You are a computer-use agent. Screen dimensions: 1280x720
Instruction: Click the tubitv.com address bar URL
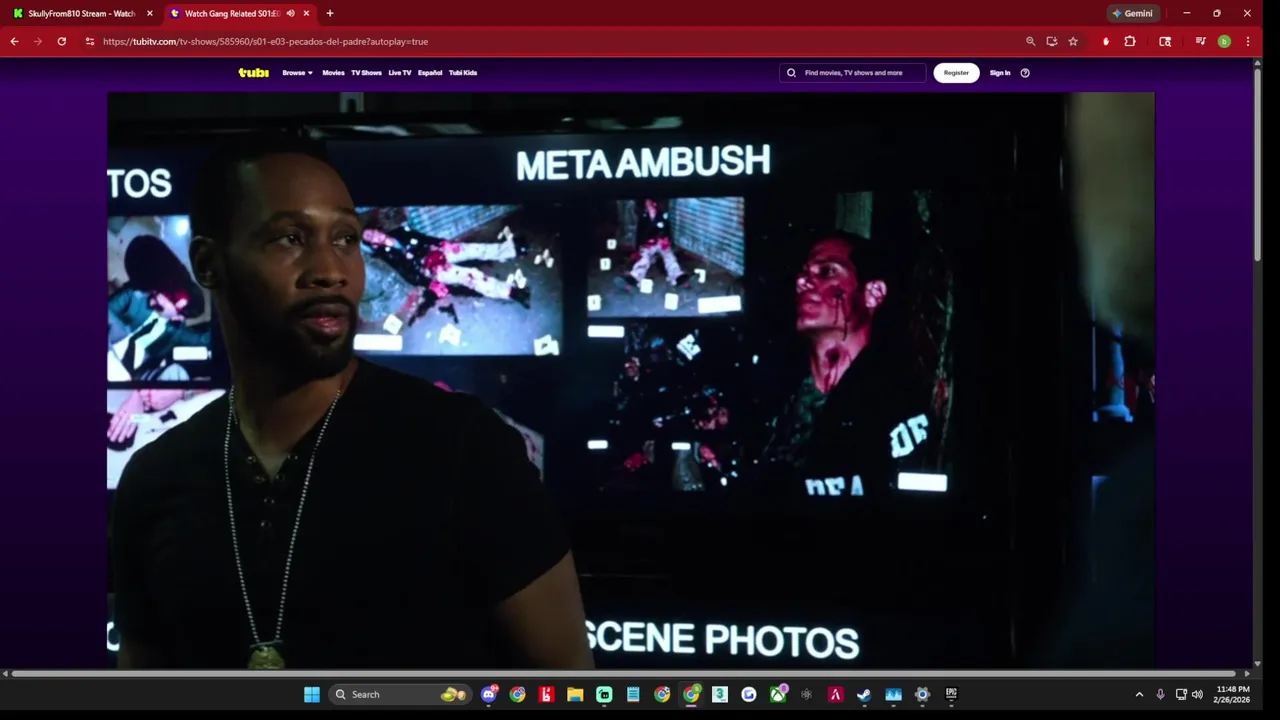[x=266, y=41]
